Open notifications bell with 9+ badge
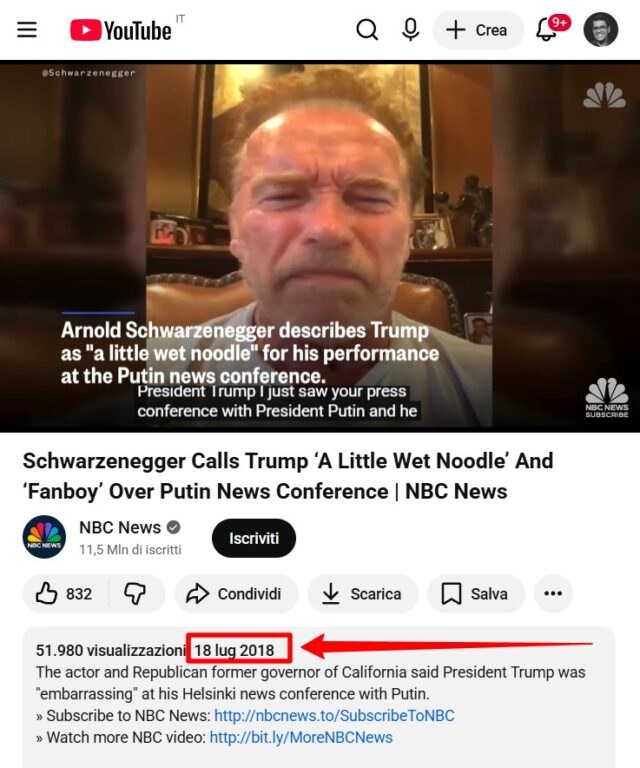 [550, 30]
